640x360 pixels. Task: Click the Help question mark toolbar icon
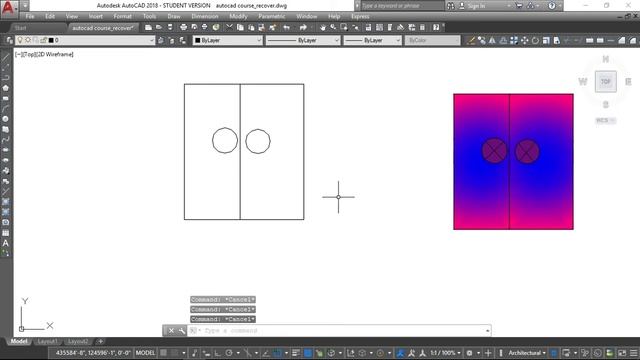[x=436, y=27]
